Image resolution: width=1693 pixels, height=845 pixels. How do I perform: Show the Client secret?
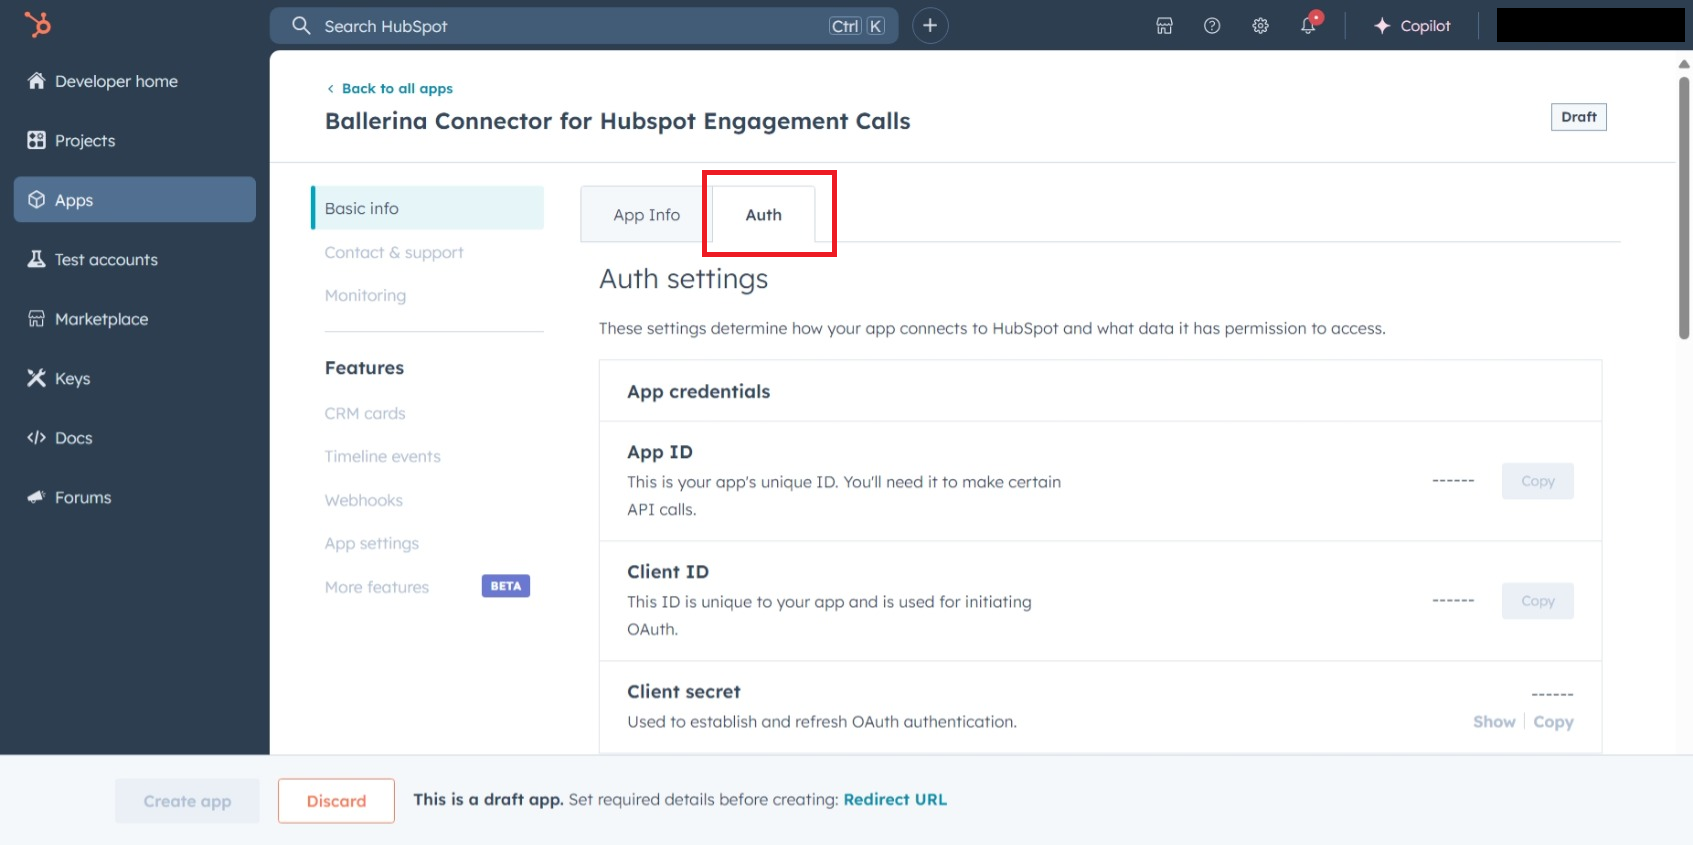pos(1494,722)
